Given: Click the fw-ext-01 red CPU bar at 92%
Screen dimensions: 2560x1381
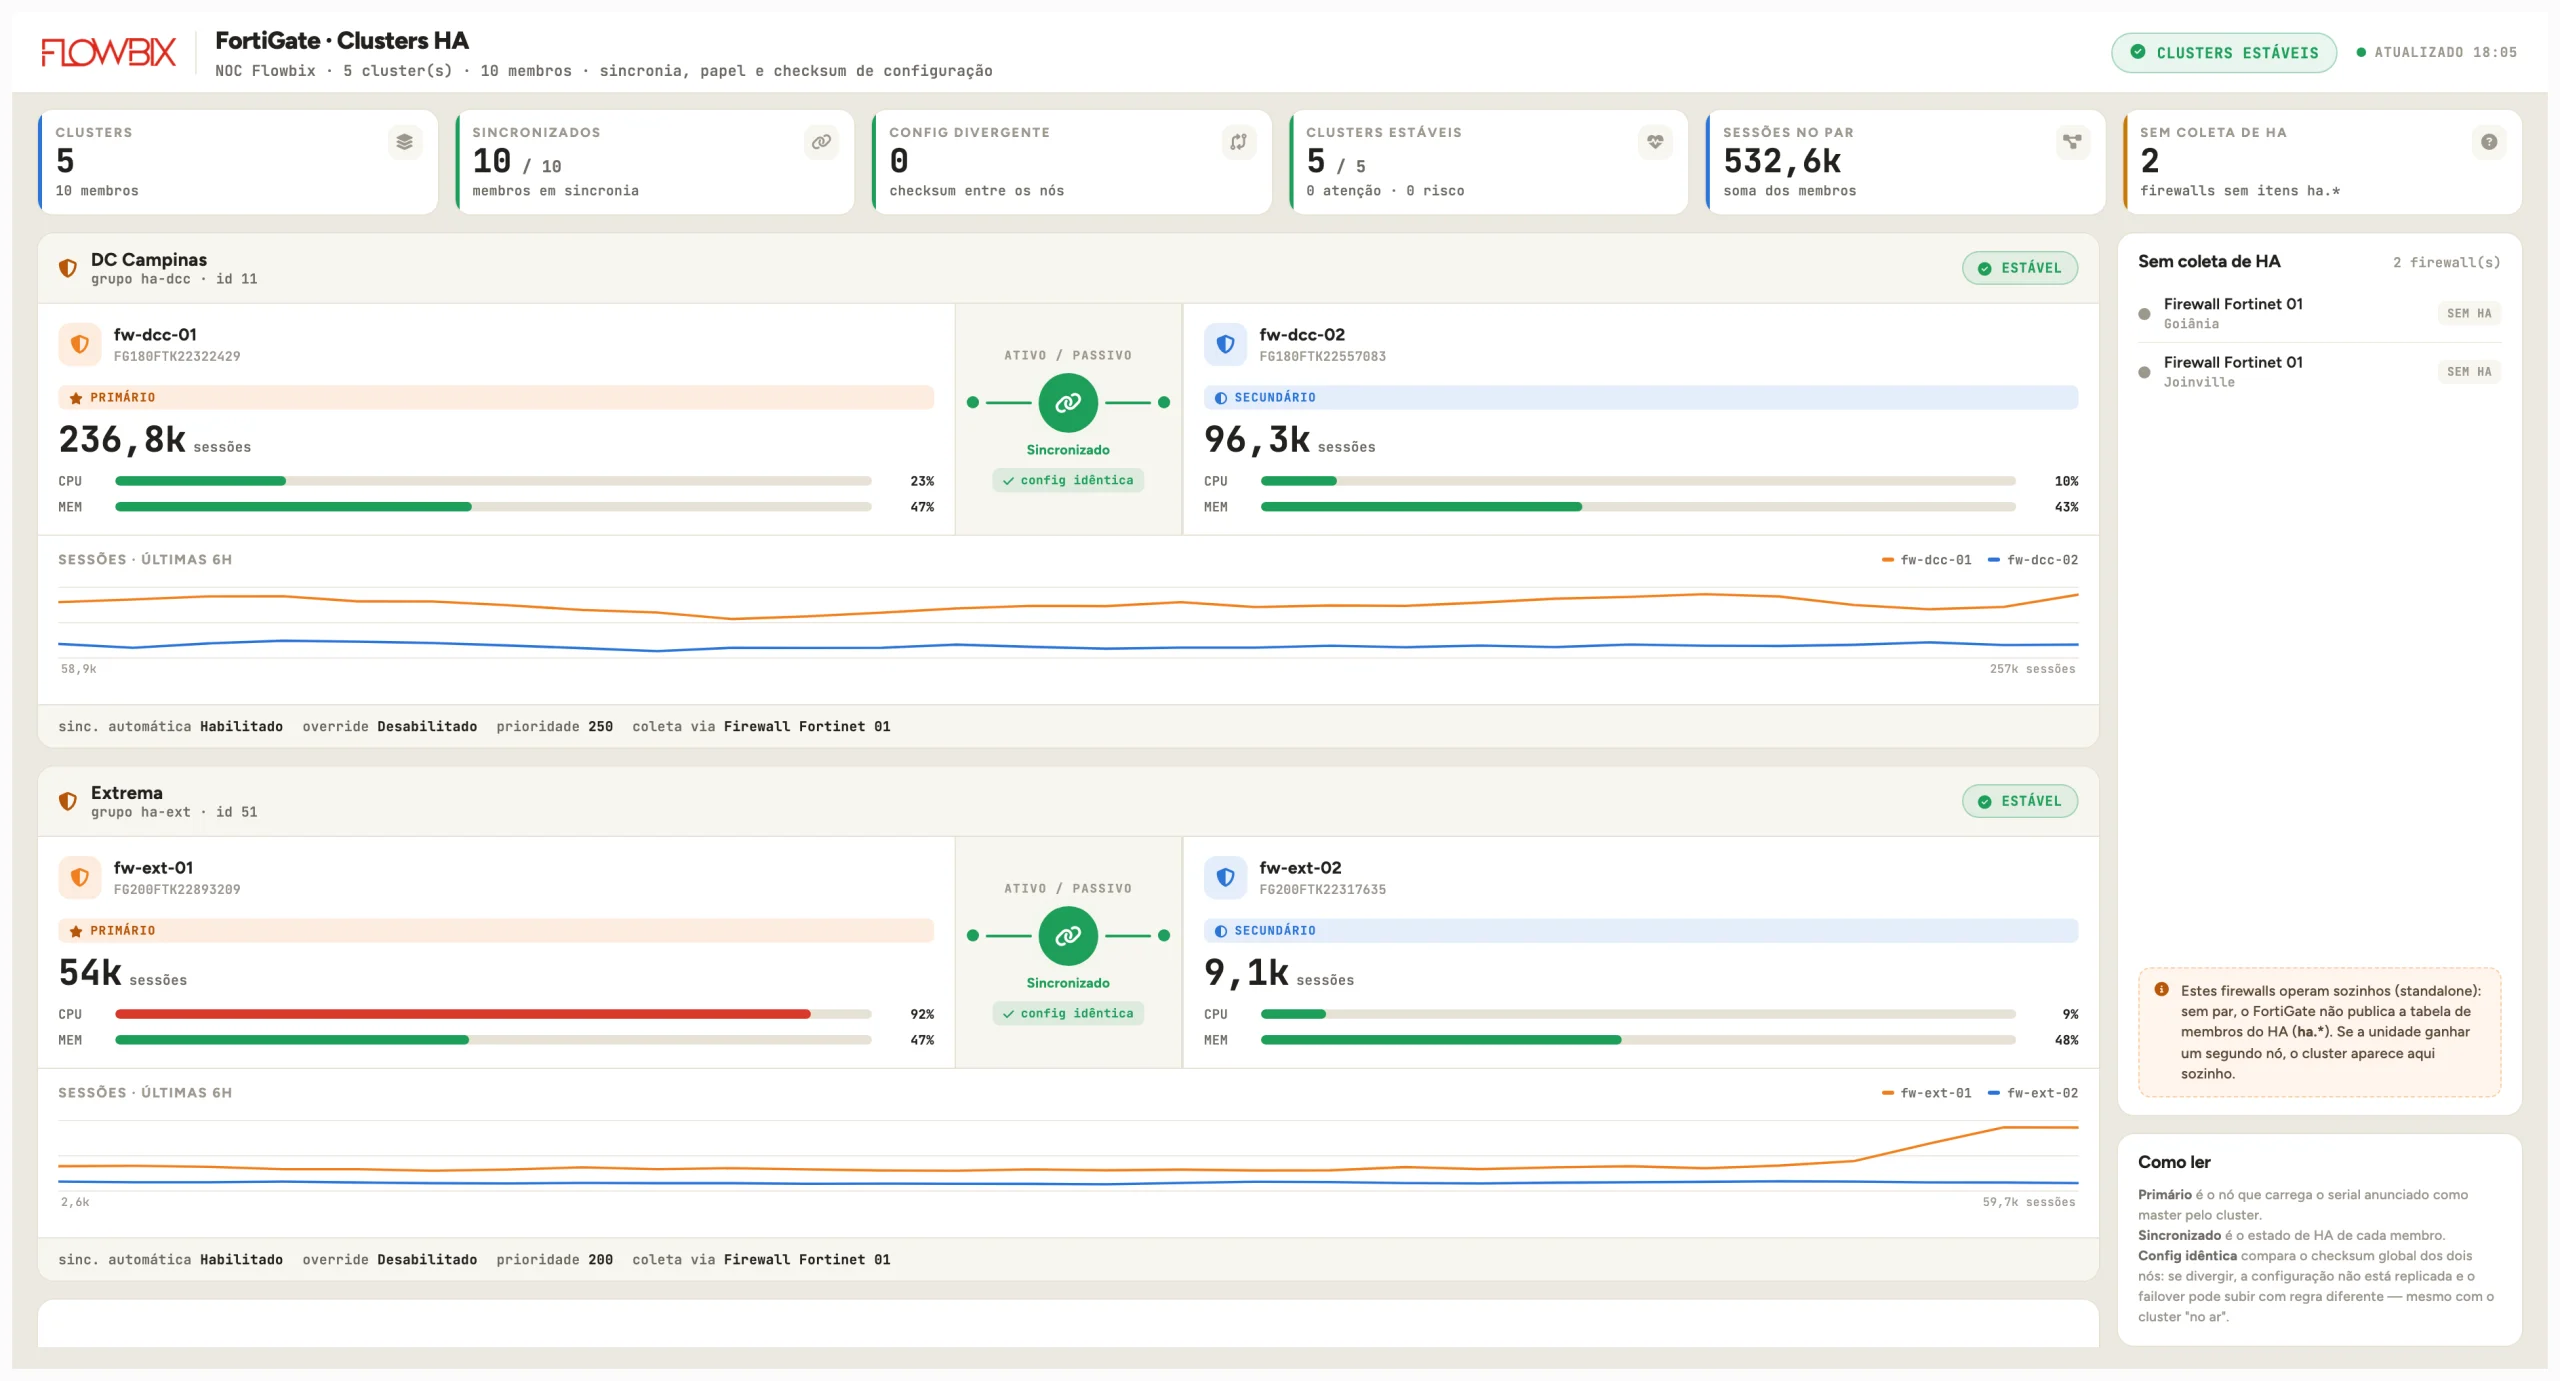Looking at the screenshot, I should click(493, 1014).
